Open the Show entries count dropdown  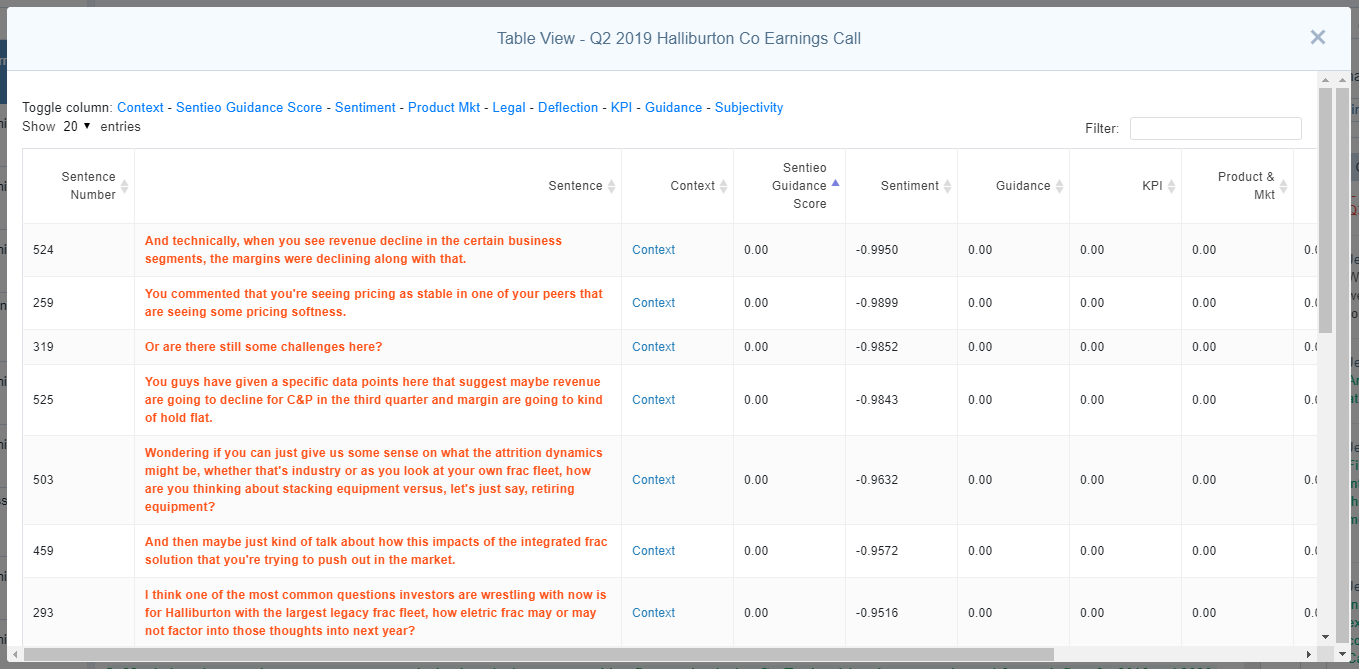[77, 127]
